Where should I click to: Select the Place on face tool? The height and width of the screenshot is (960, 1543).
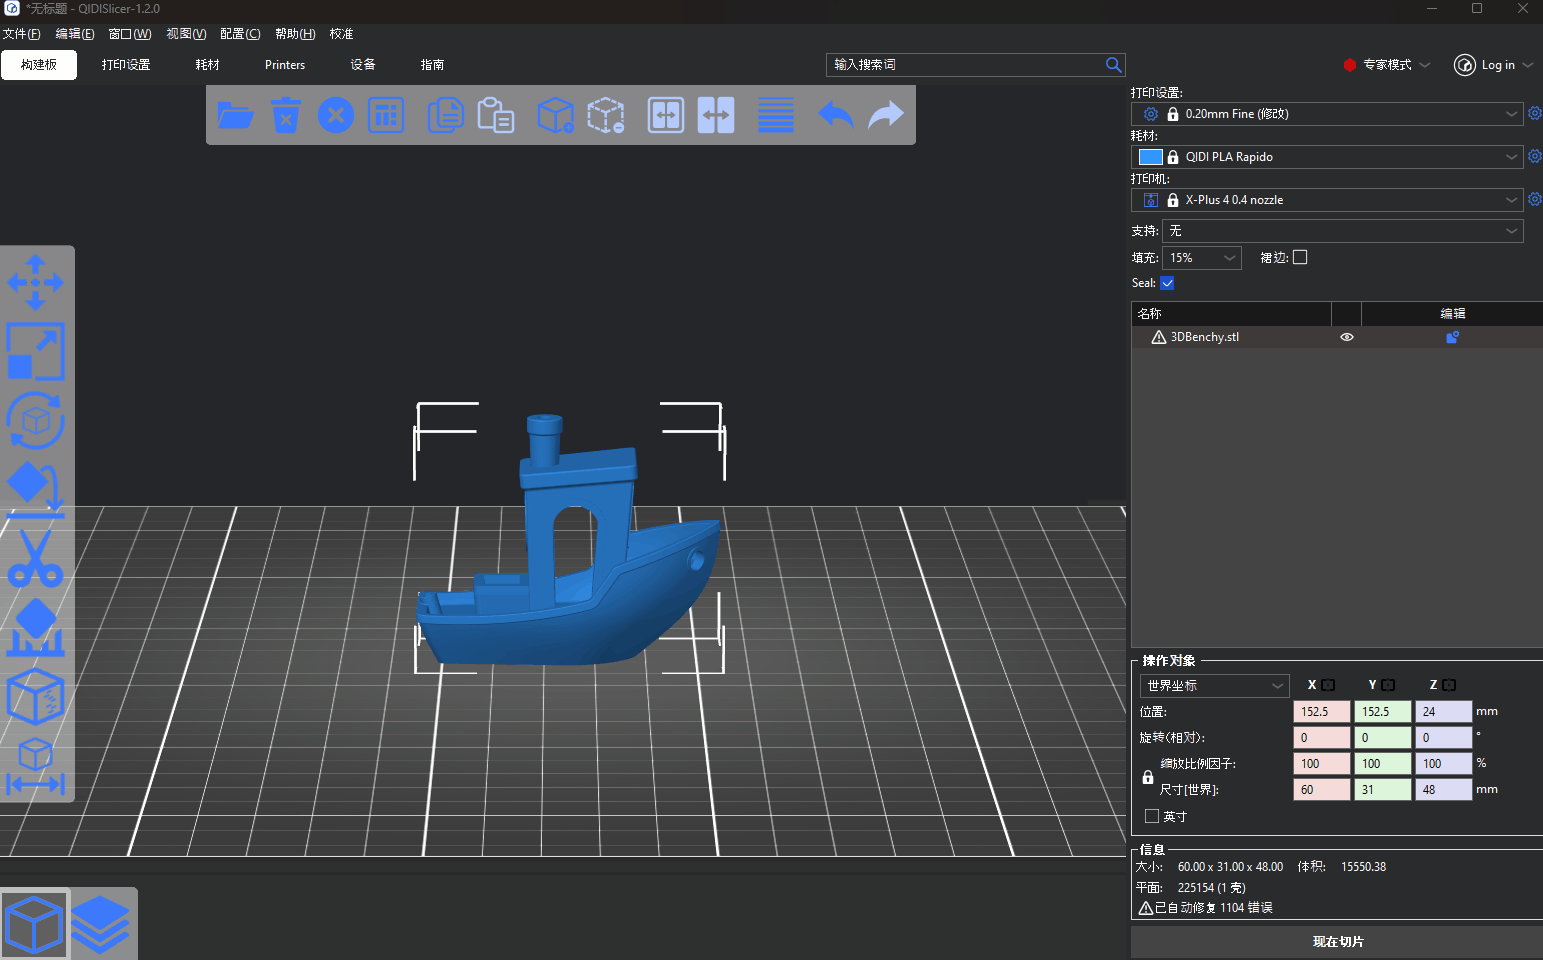point(36,489)
